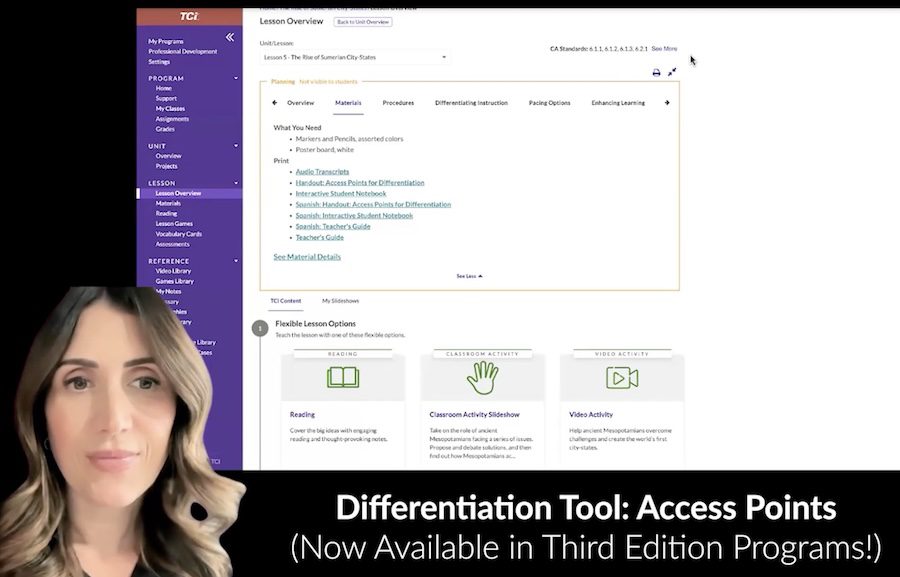Click the See Material Details link

[x=307, y=257]
